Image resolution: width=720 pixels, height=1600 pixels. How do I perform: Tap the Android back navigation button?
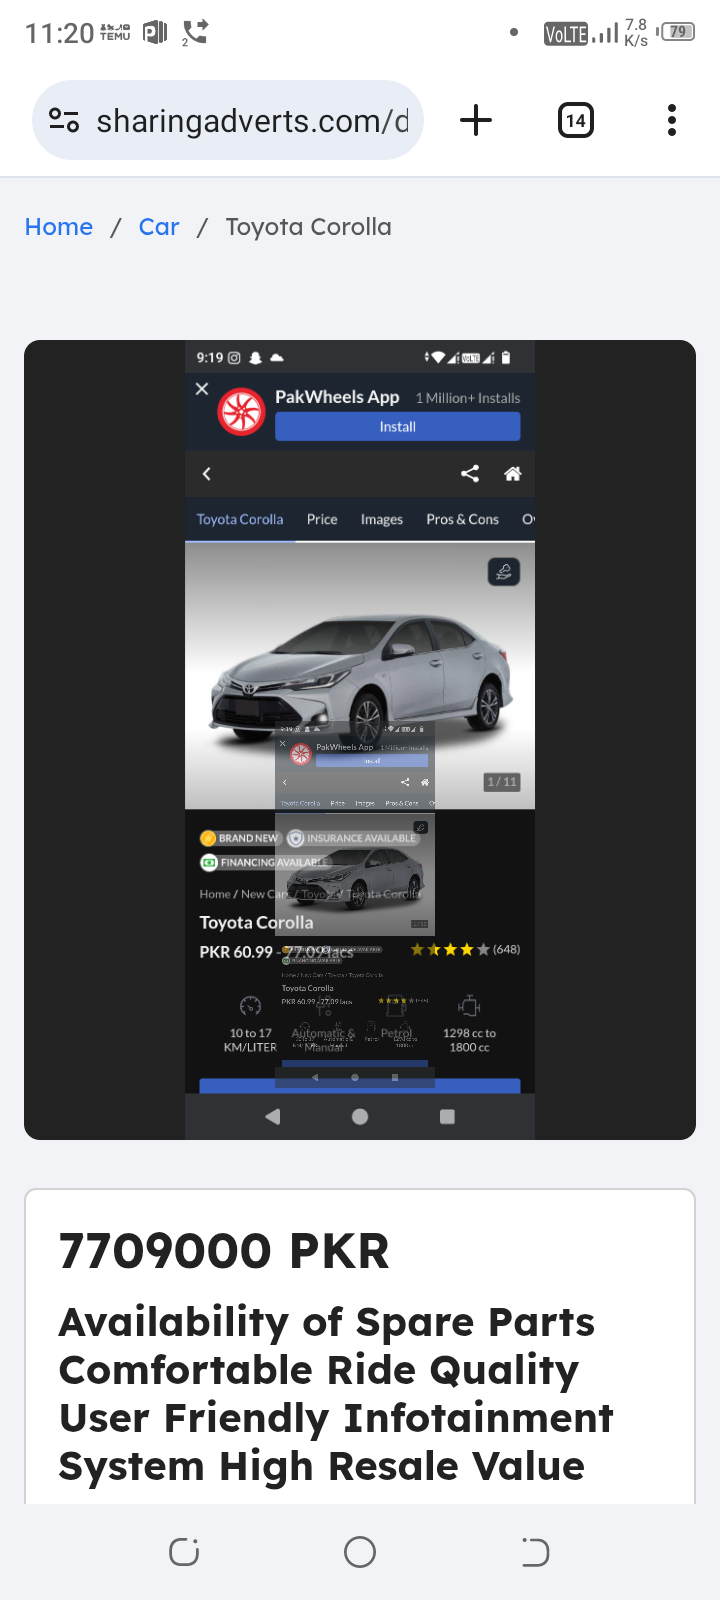click(x=535, y=1552)
